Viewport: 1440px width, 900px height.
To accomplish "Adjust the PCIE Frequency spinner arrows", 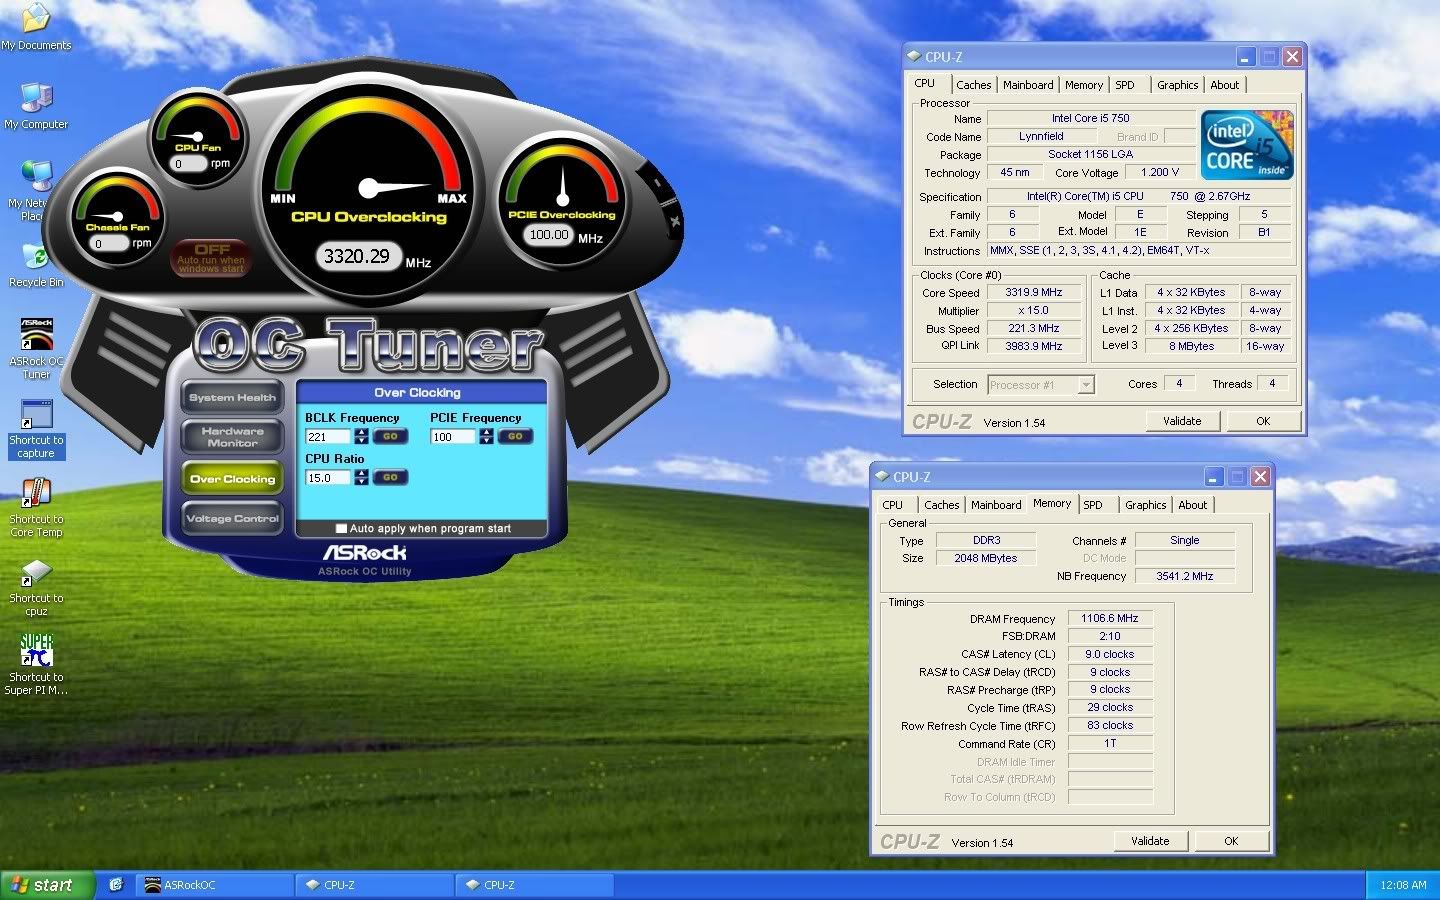I will tap(486, 436).
